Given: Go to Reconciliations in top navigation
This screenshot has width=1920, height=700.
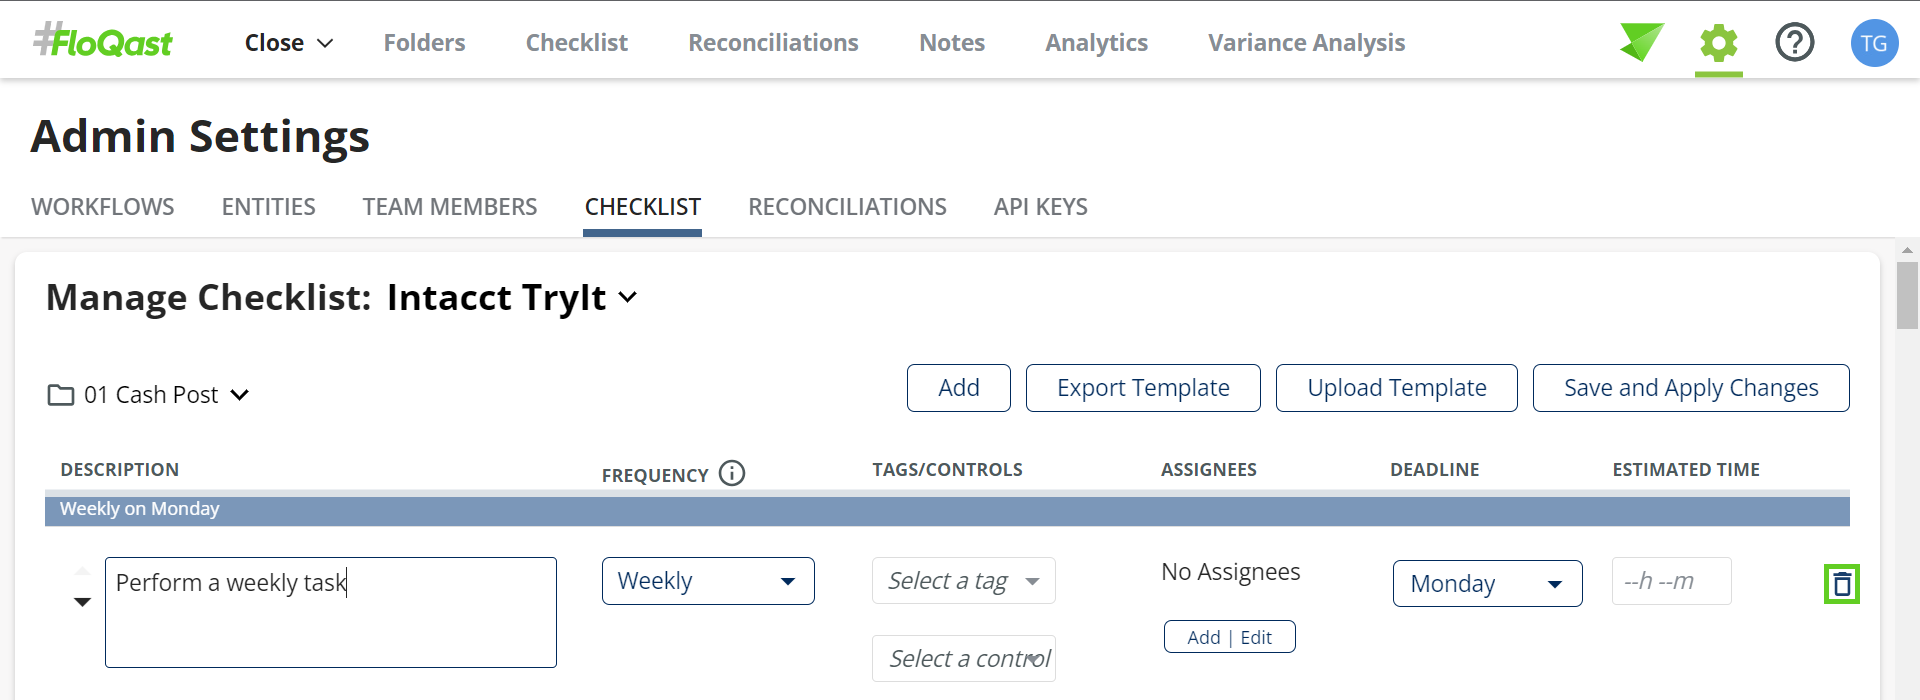Looking at the screenshot, I should 773,43.
